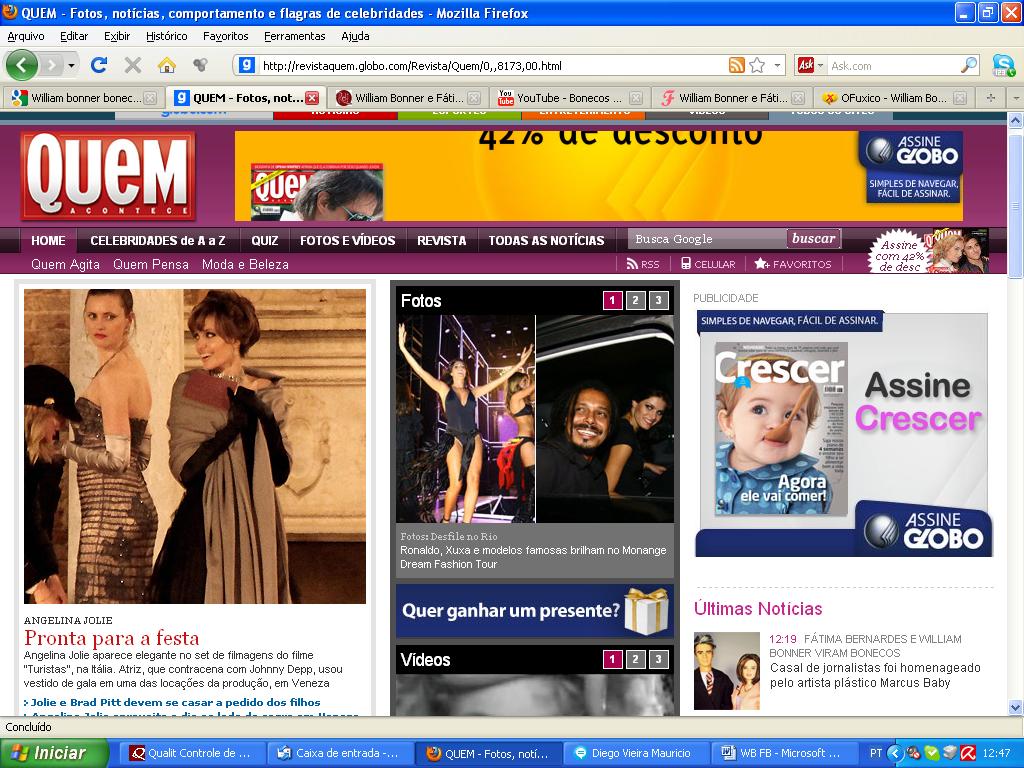The height and width of the screenshot is (768, 1024).
Task: Select page 2 in Fotos panel
Action: pyautogui.click(x=635, y=300)
